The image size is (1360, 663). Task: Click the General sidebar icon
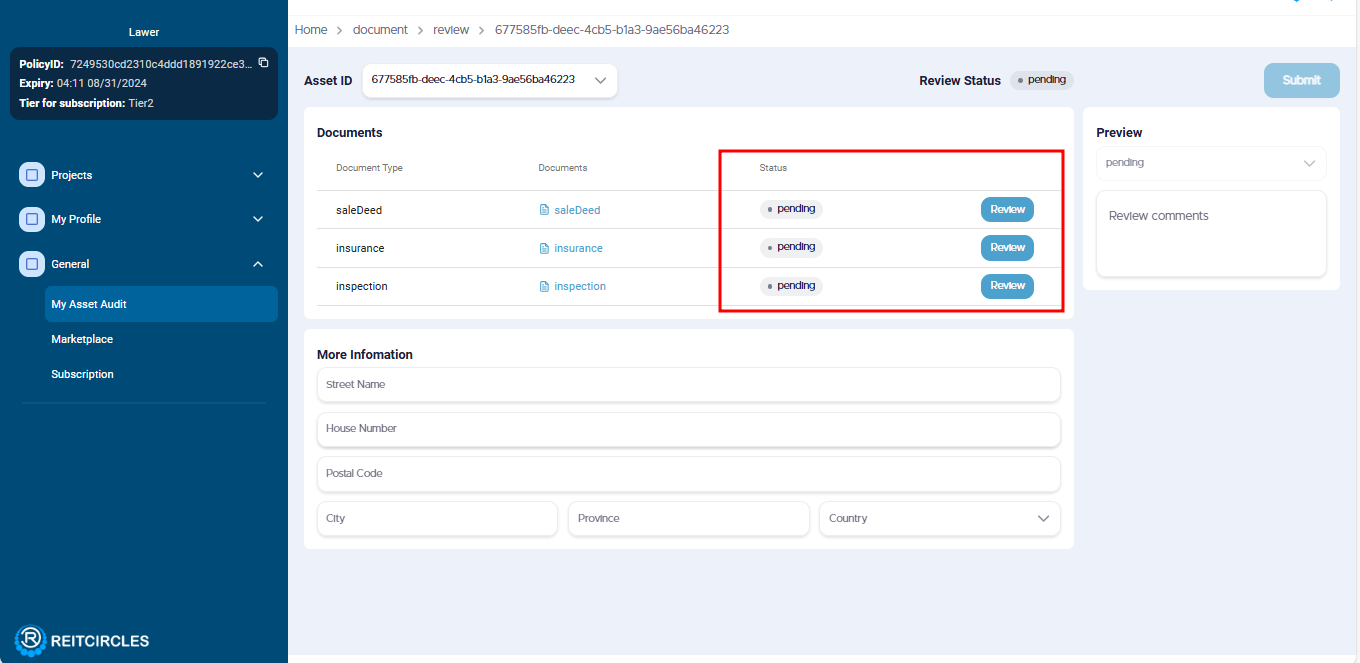[x=32, y=264]
